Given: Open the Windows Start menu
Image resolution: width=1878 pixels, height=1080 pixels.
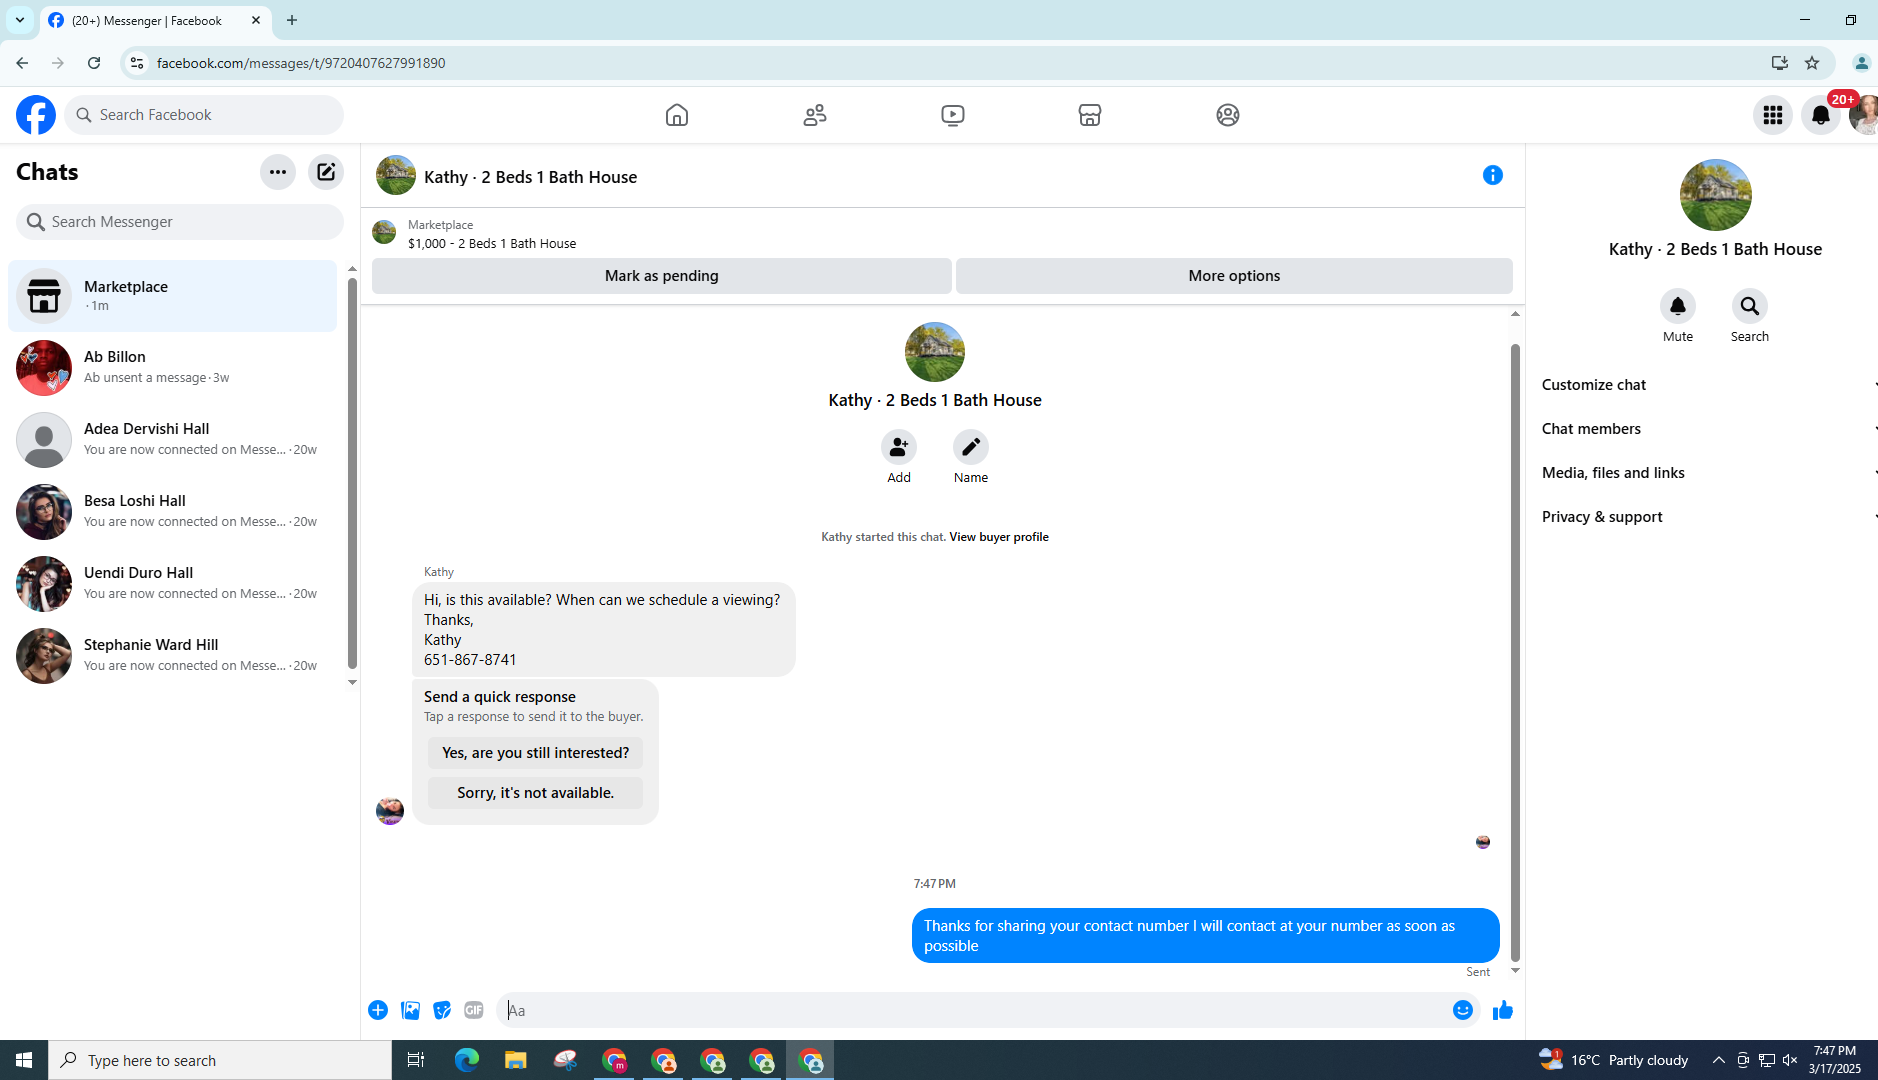Looking at the screenshot, I should coord(24,1060).
